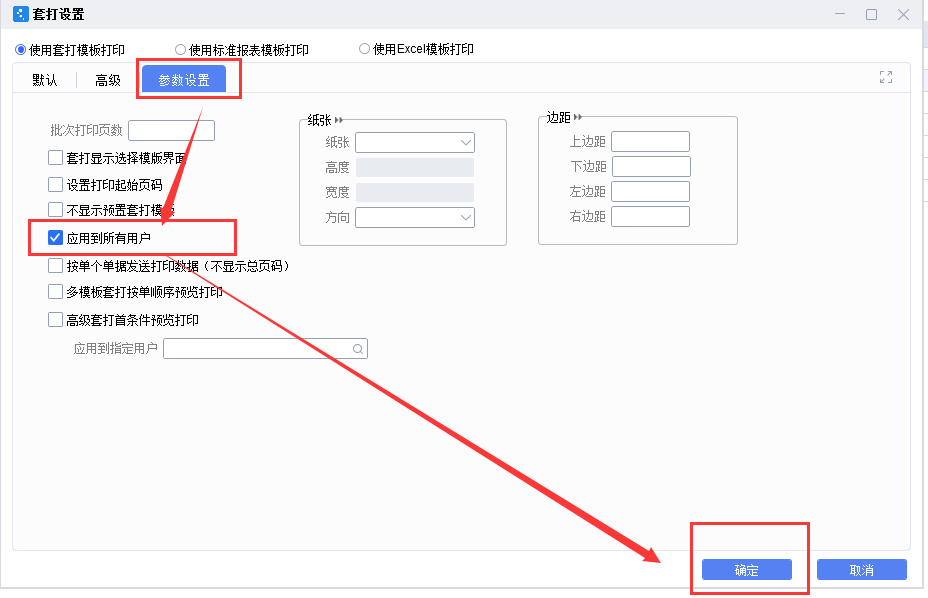This screenshot has height=598, width=928.
Task: Maximize the 套打设置 window
Action: pos(871,14)
